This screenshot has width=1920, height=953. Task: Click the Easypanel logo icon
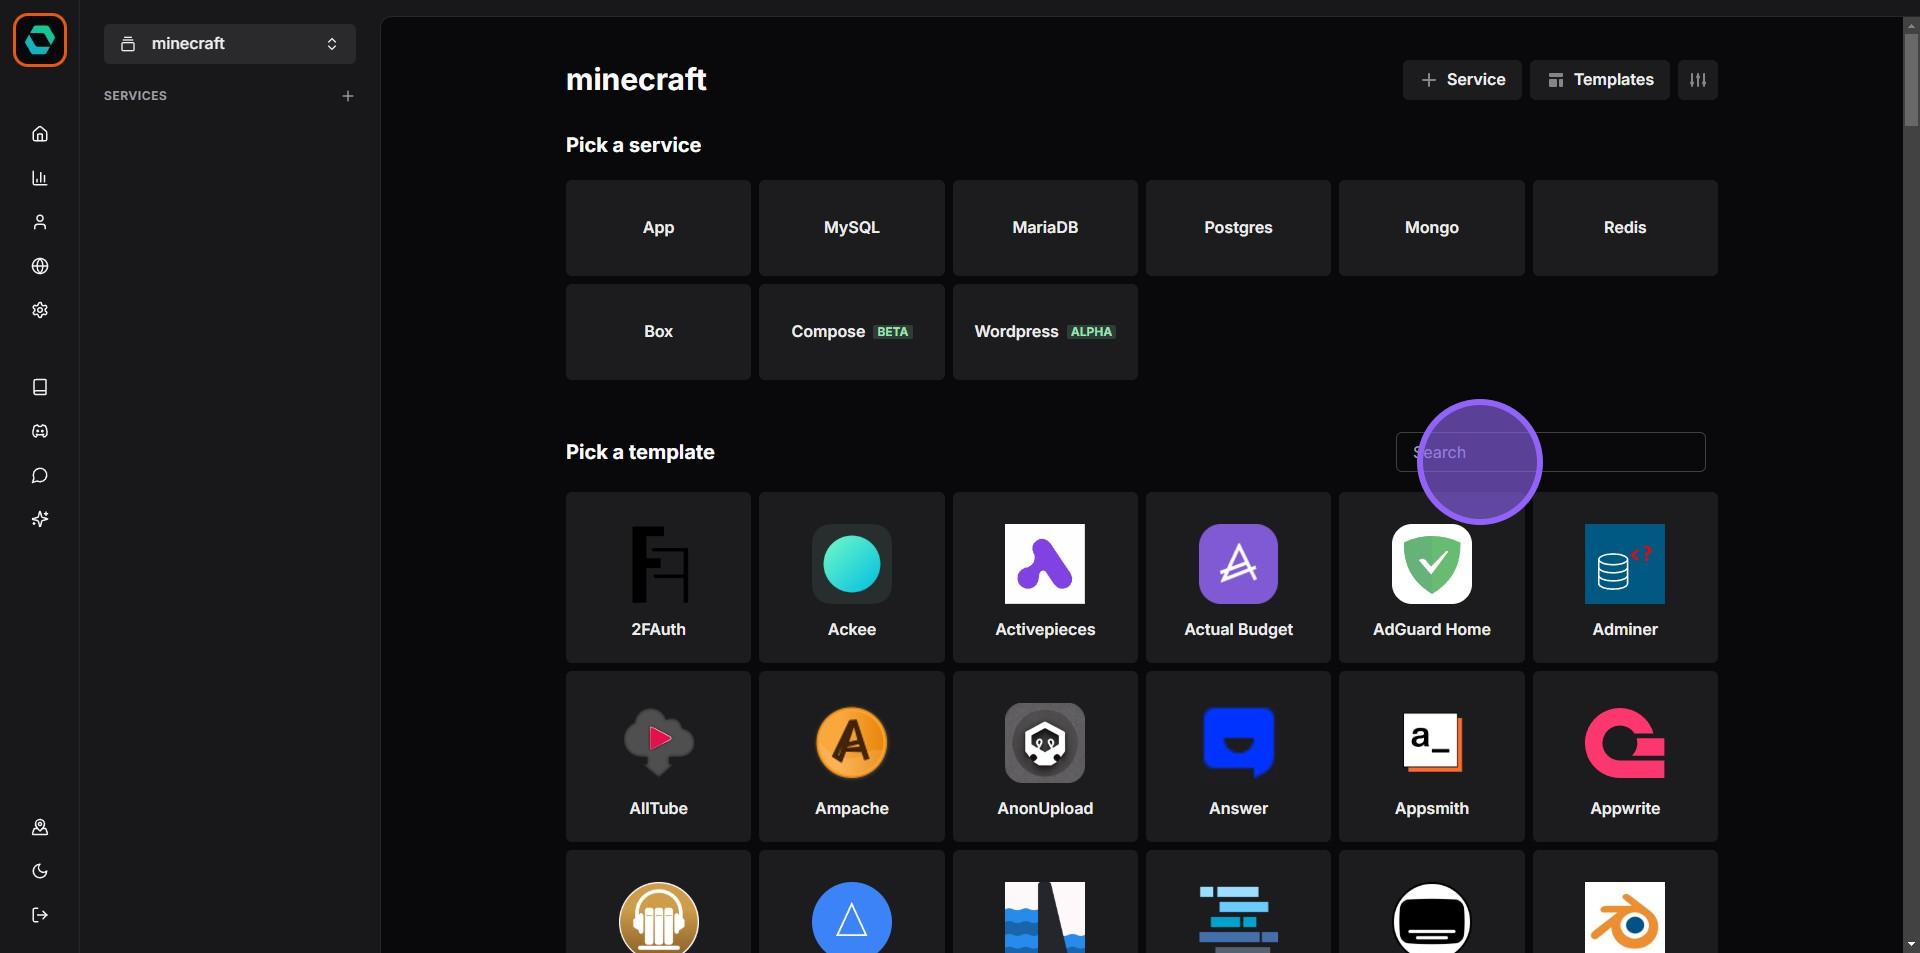(x=40, y=40)
